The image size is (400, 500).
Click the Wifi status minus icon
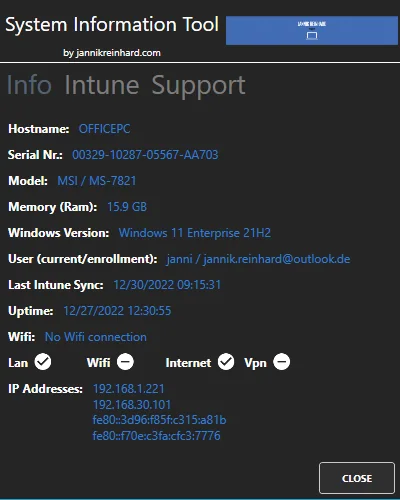pos(125,362)
